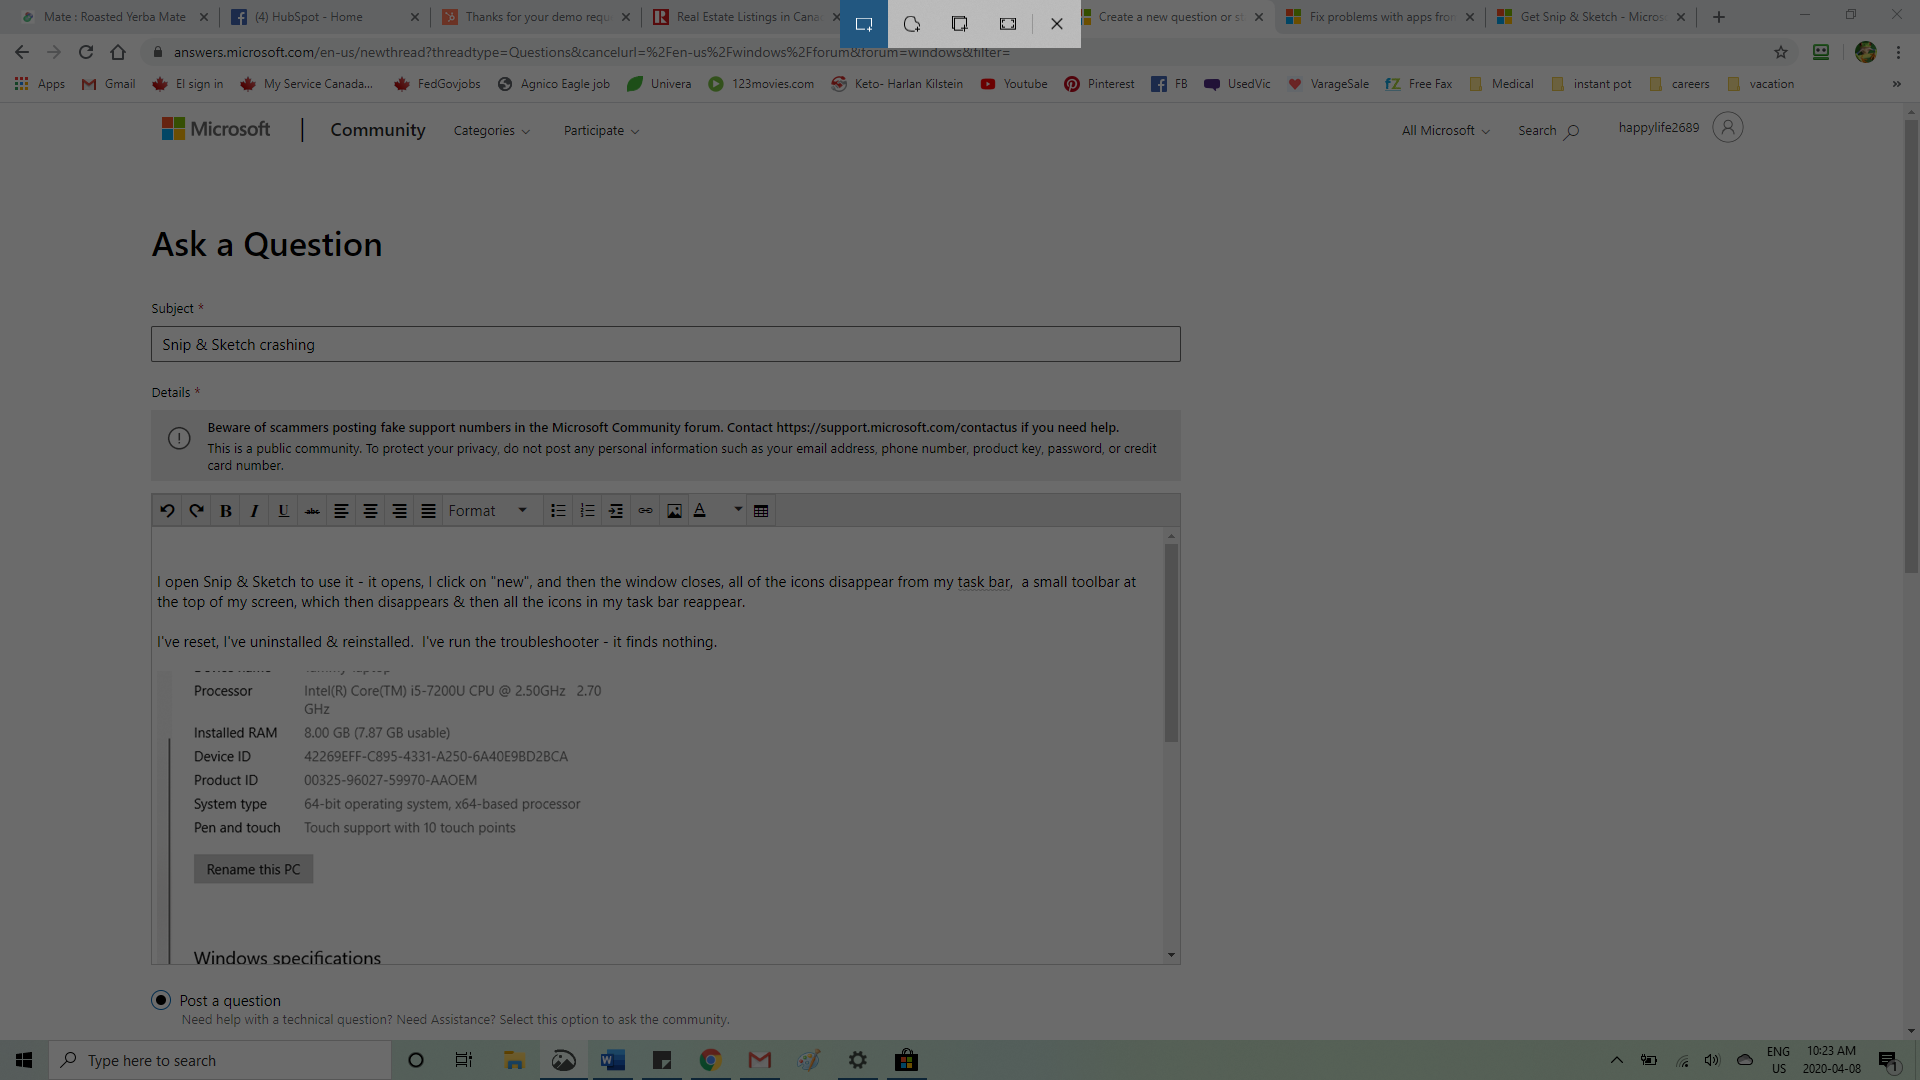Select the Freeform snip mode
The image size is (1920, 1080).
(x=911, y=23)
